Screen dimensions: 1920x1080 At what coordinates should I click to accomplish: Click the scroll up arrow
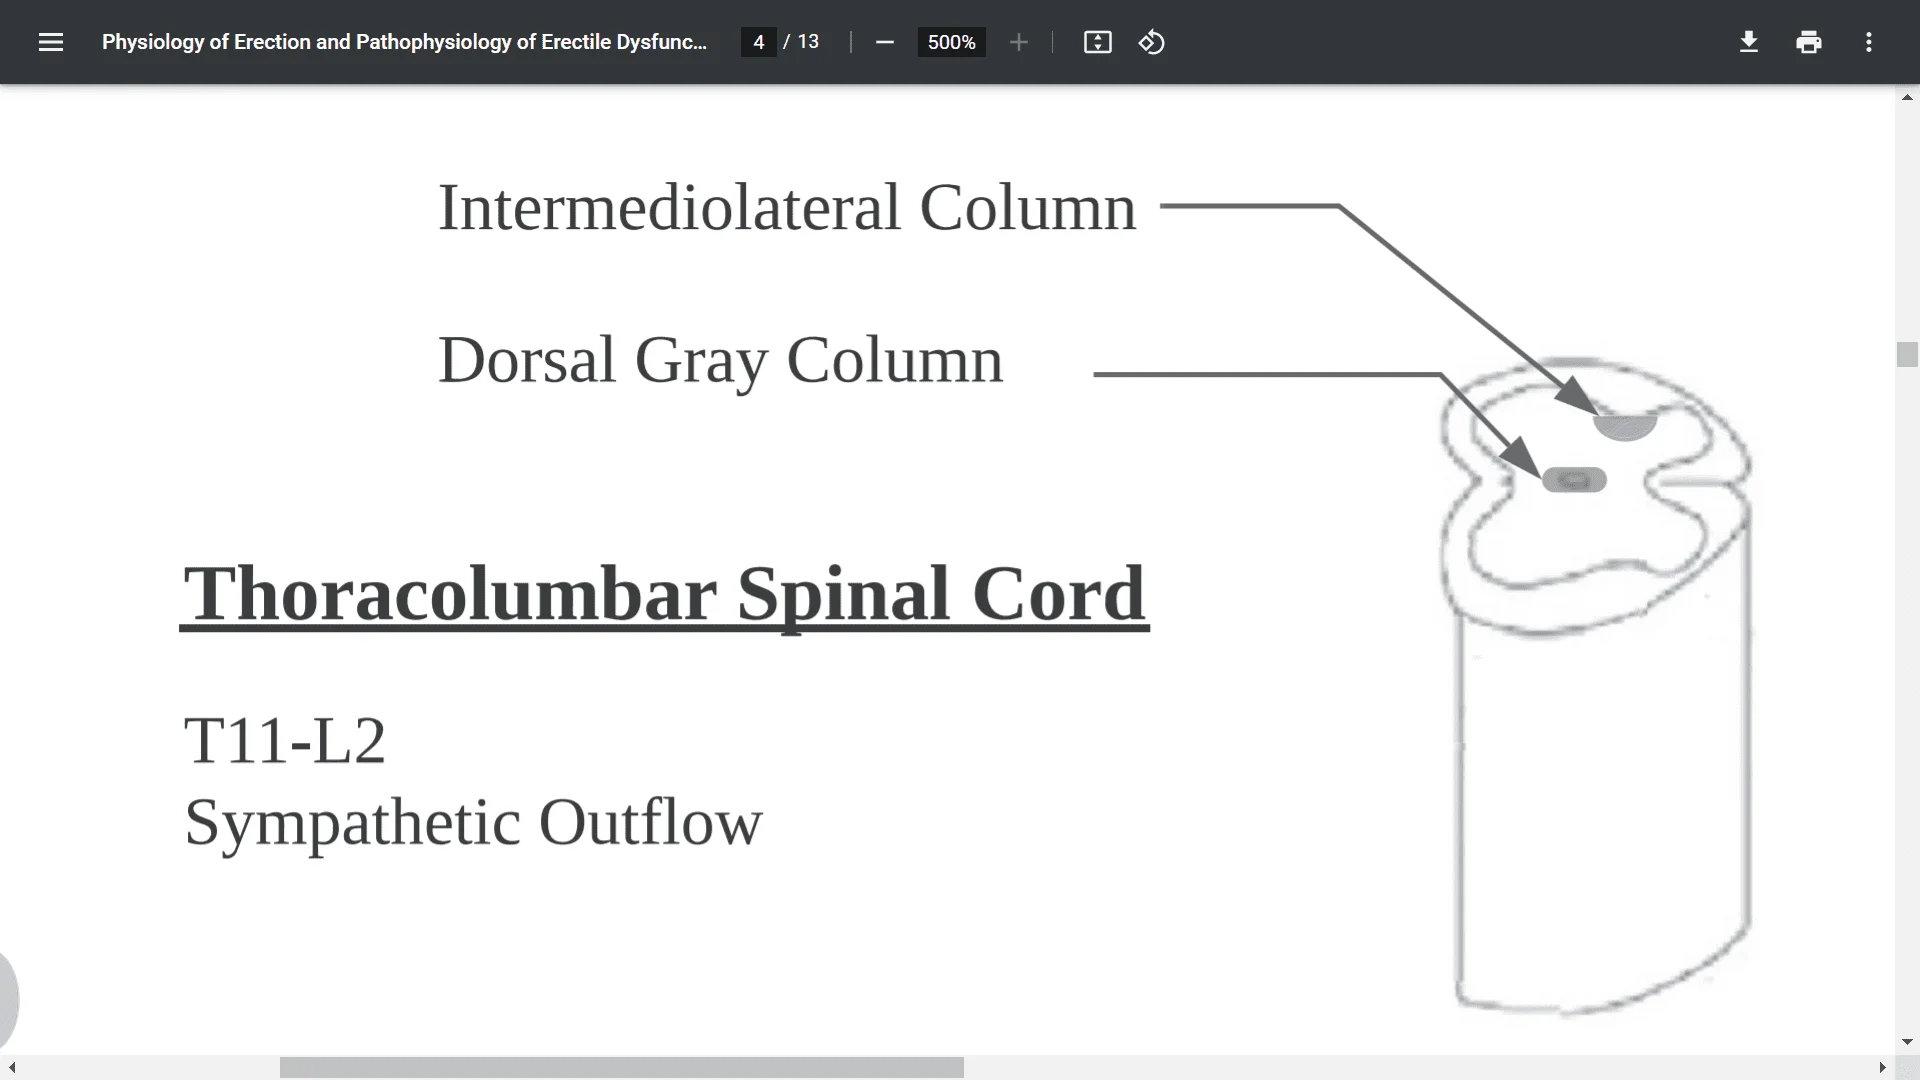pos(1907,97)
